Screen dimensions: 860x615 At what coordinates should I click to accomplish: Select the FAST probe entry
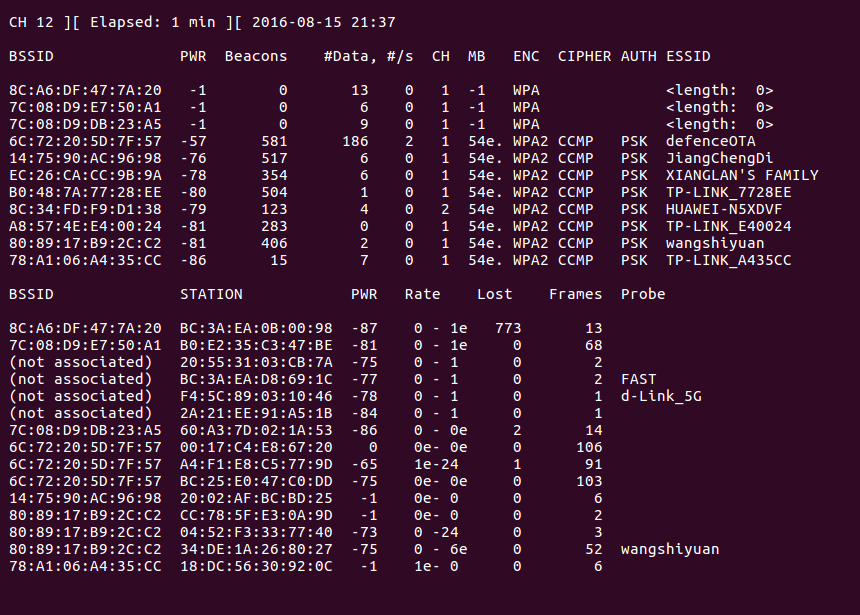[638, 379]
